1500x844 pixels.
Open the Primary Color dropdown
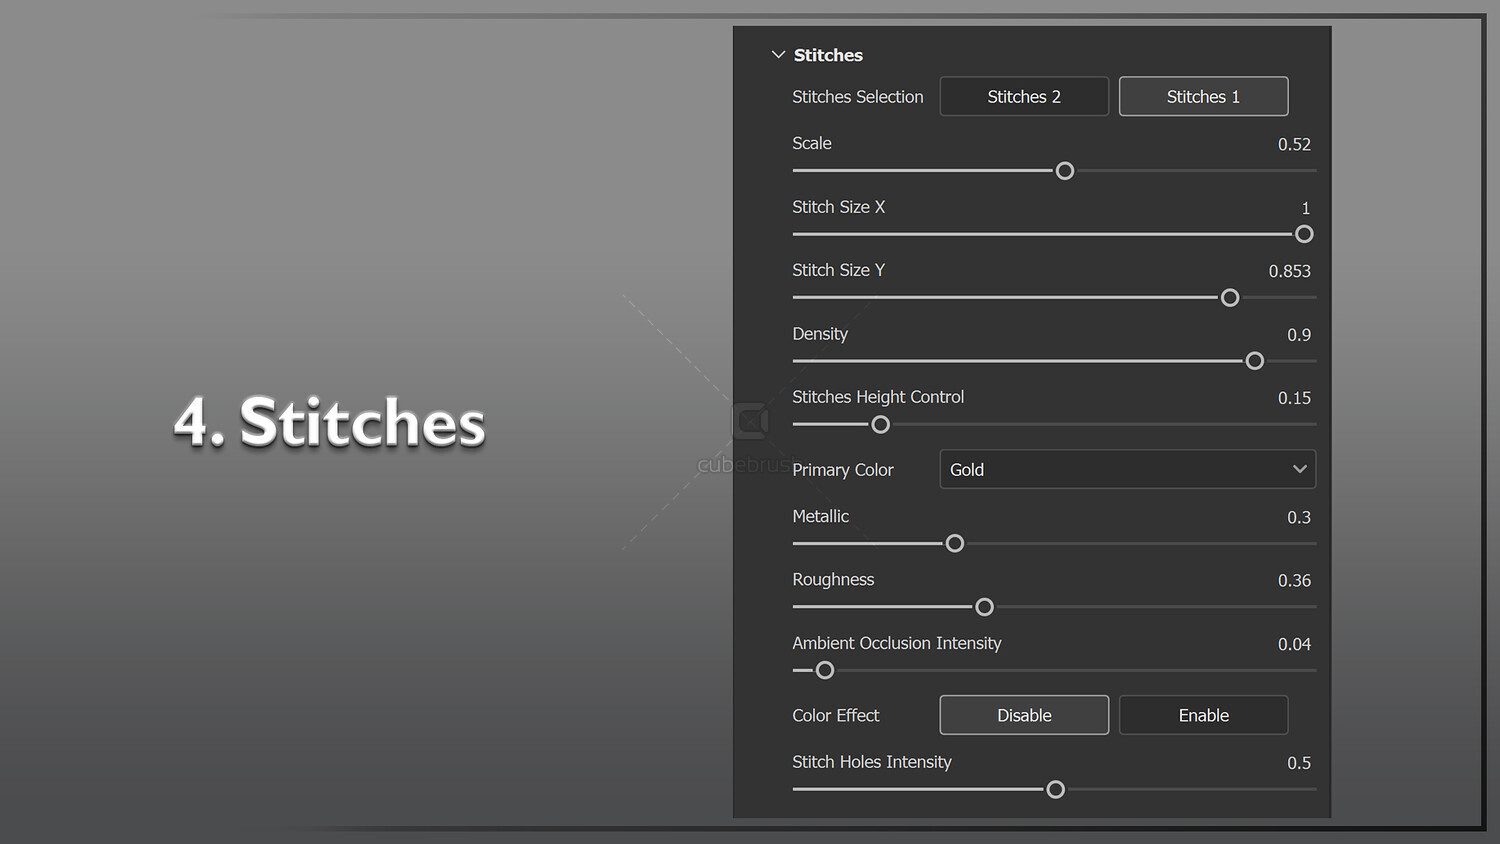click(x=1127, y=469)
